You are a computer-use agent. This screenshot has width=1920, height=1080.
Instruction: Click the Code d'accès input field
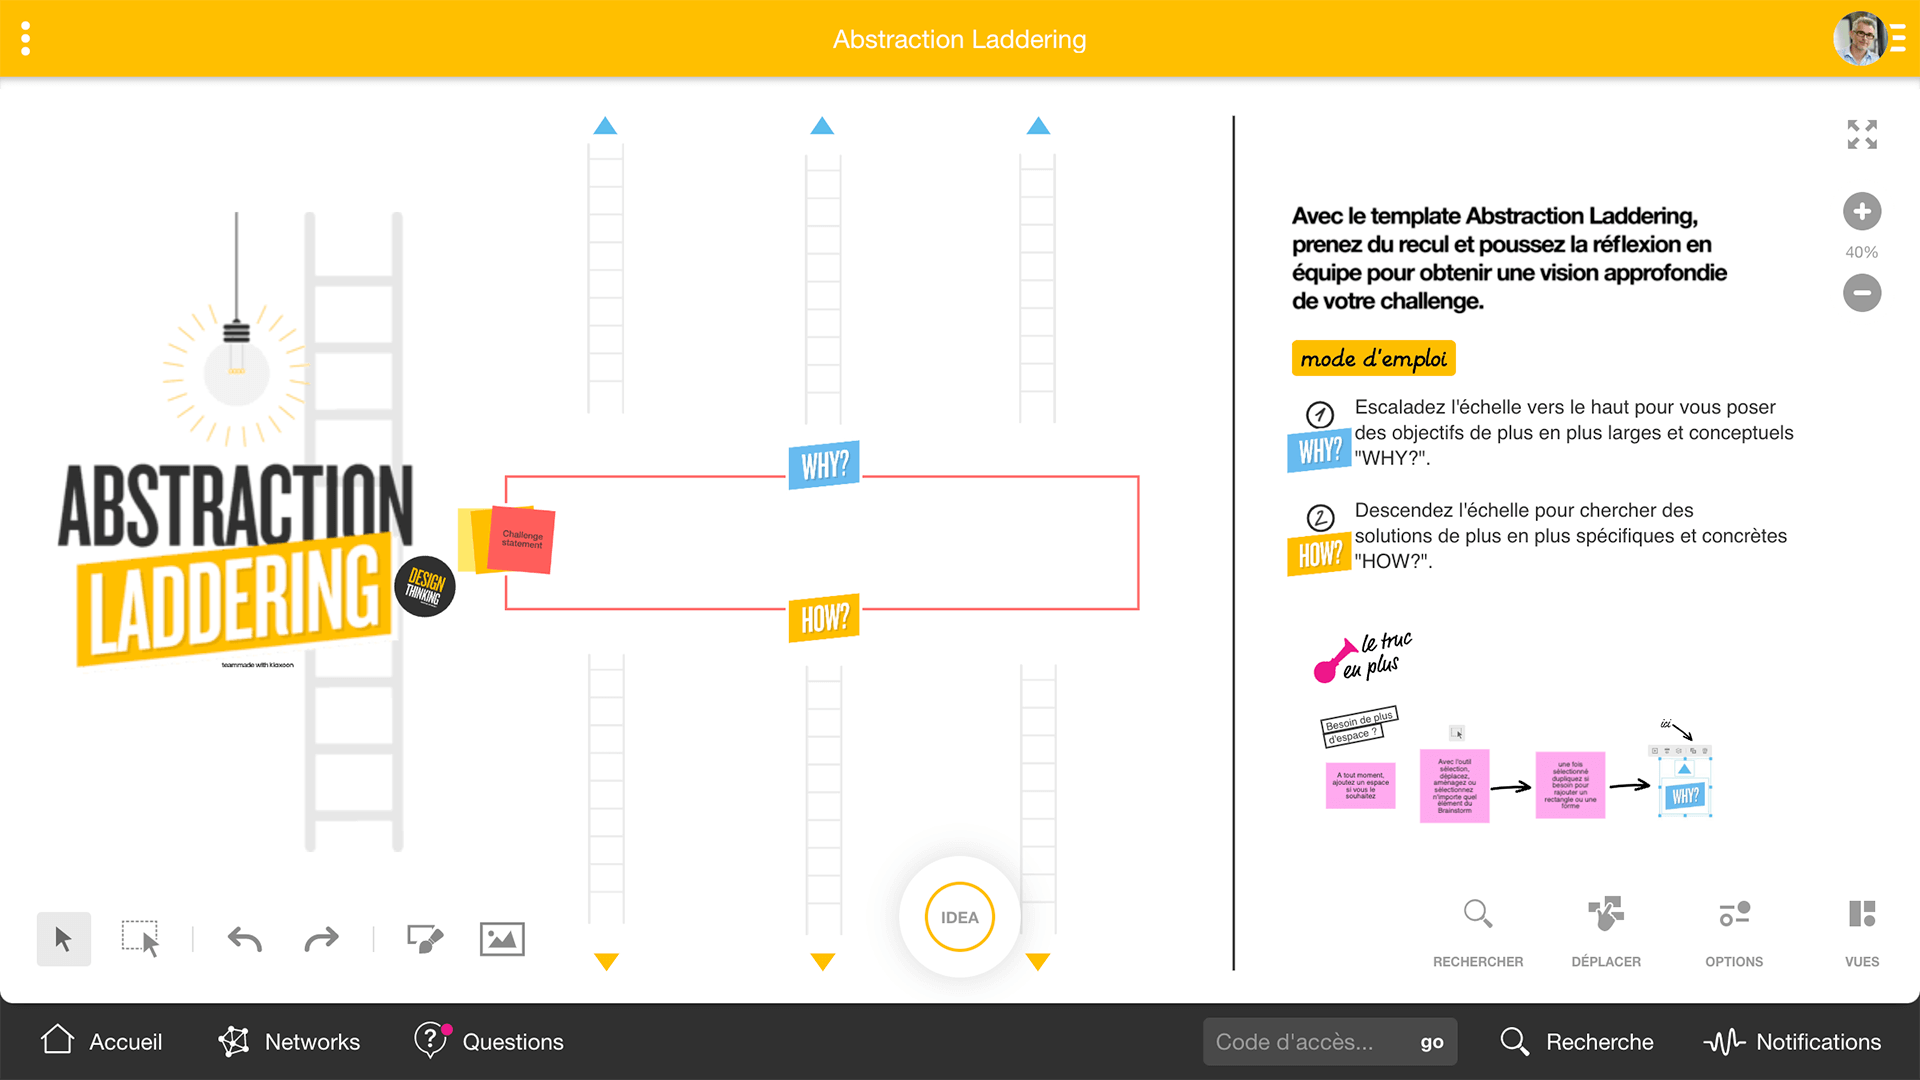pyautogui.click(x=1304, y=1042)
